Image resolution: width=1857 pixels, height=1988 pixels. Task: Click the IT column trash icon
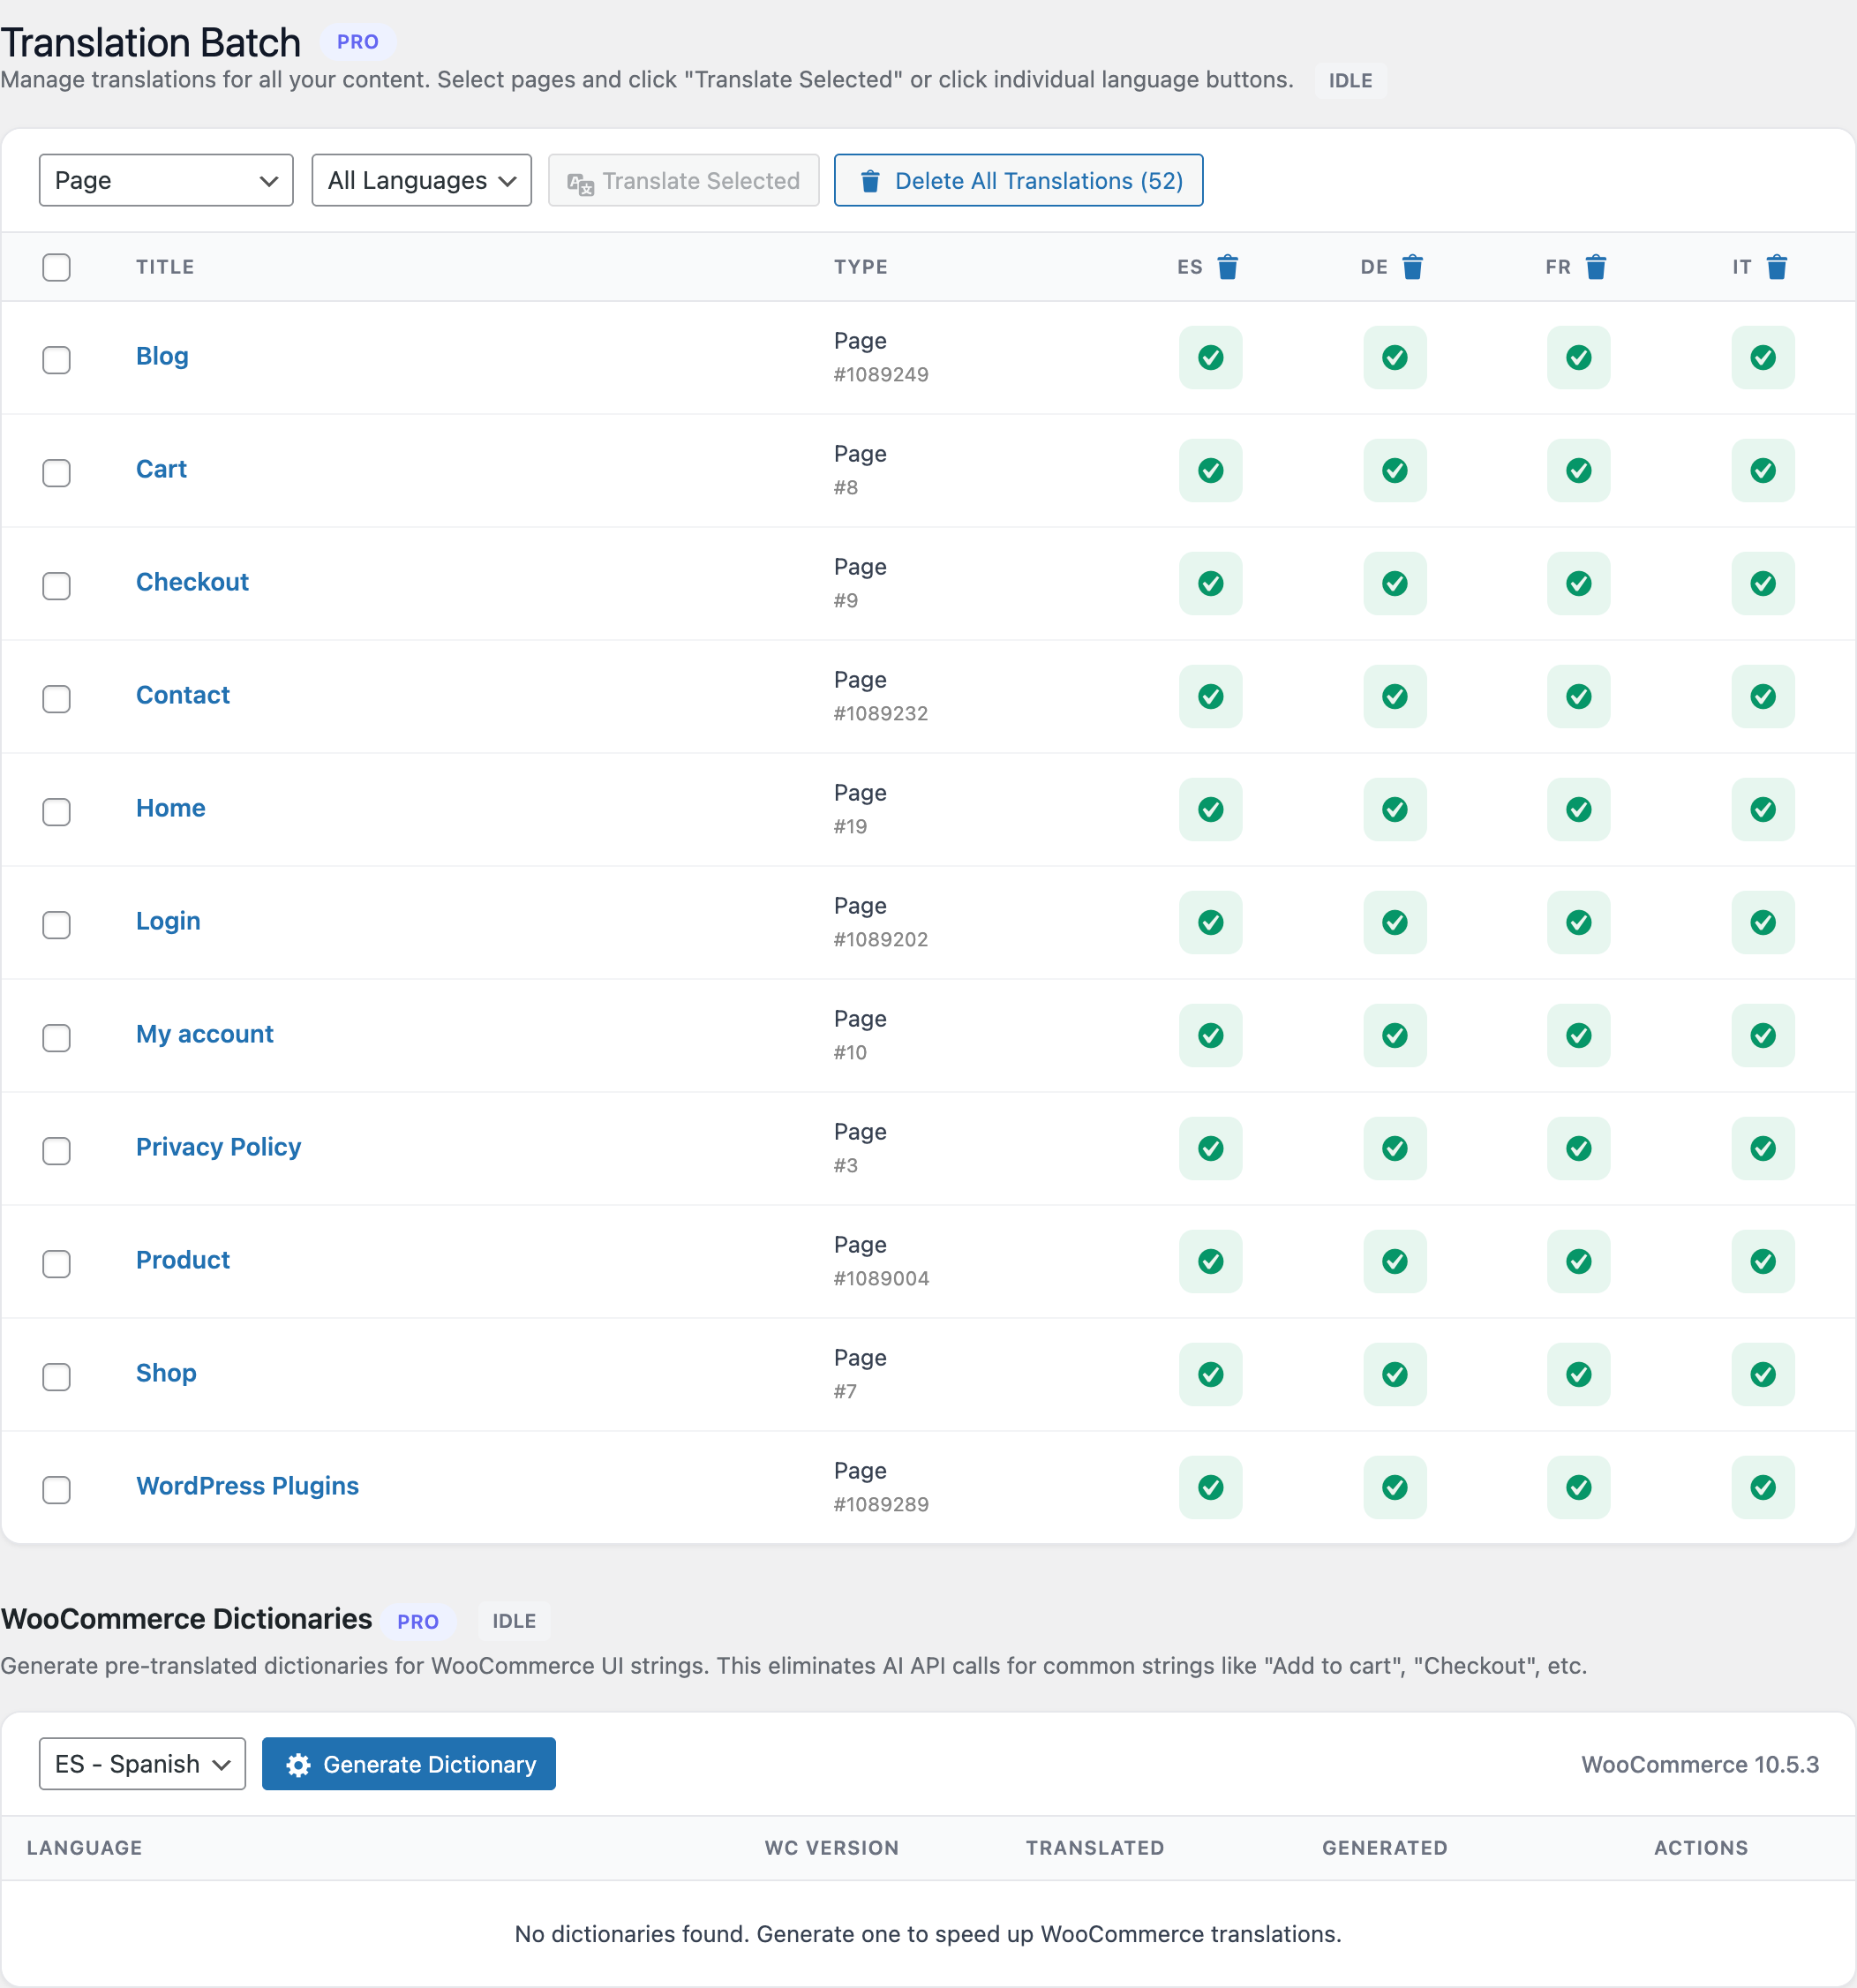1776,267
